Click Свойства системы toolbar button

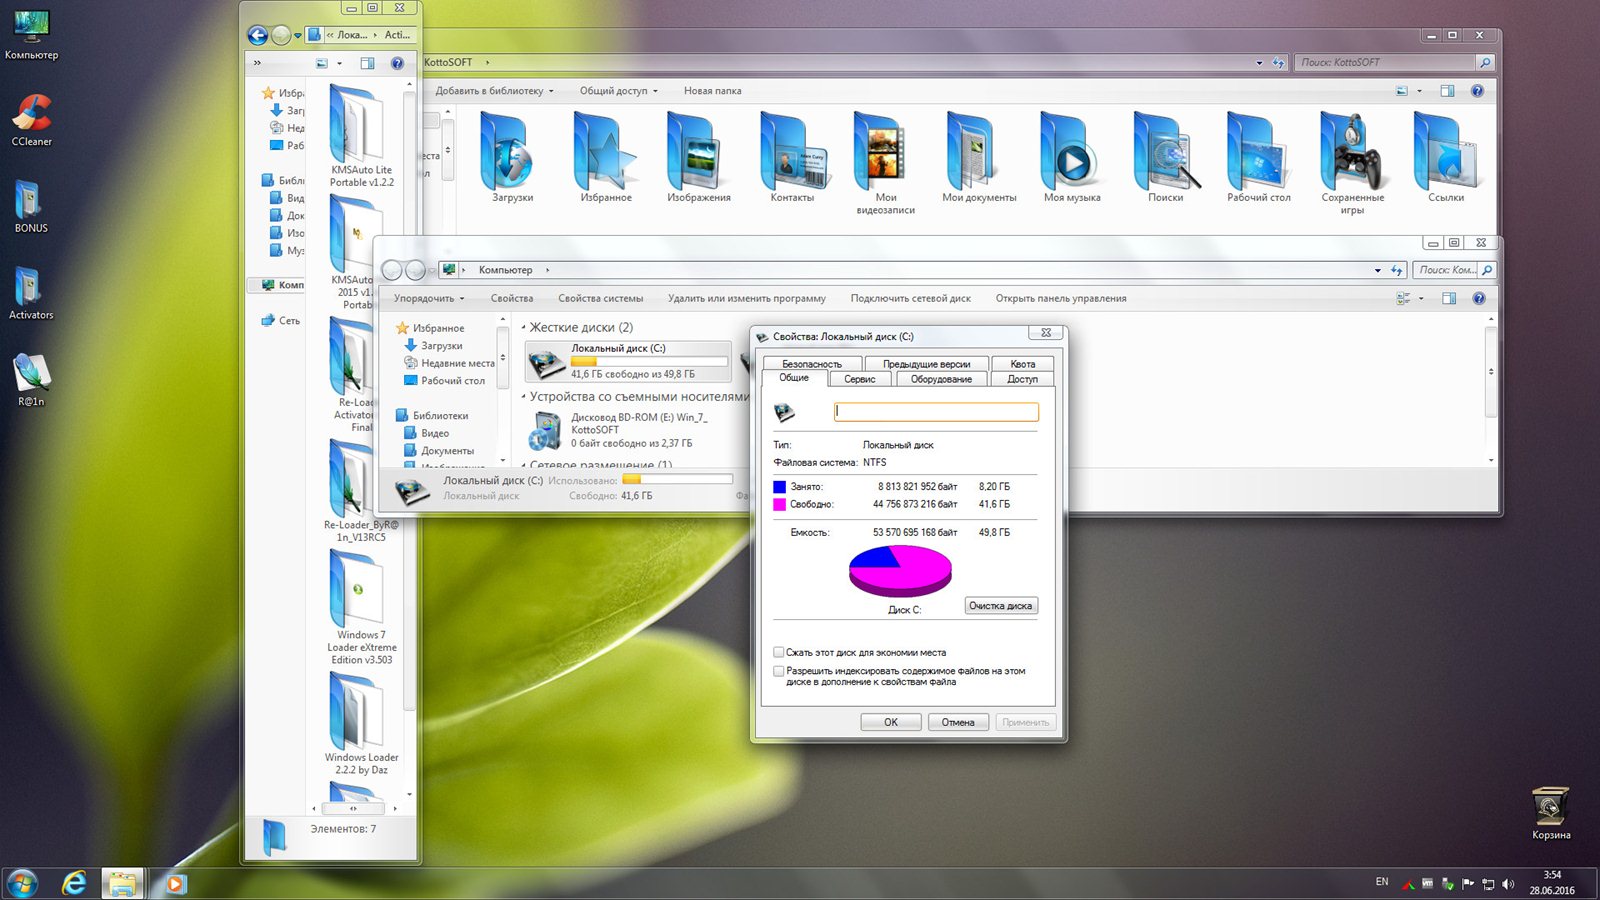600,298
